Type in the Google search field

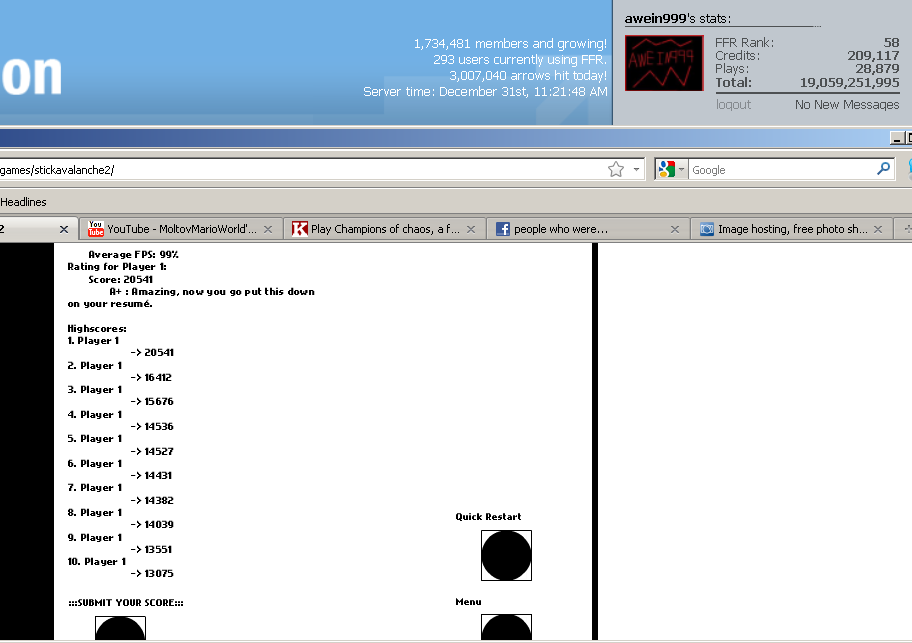[780, 170]
